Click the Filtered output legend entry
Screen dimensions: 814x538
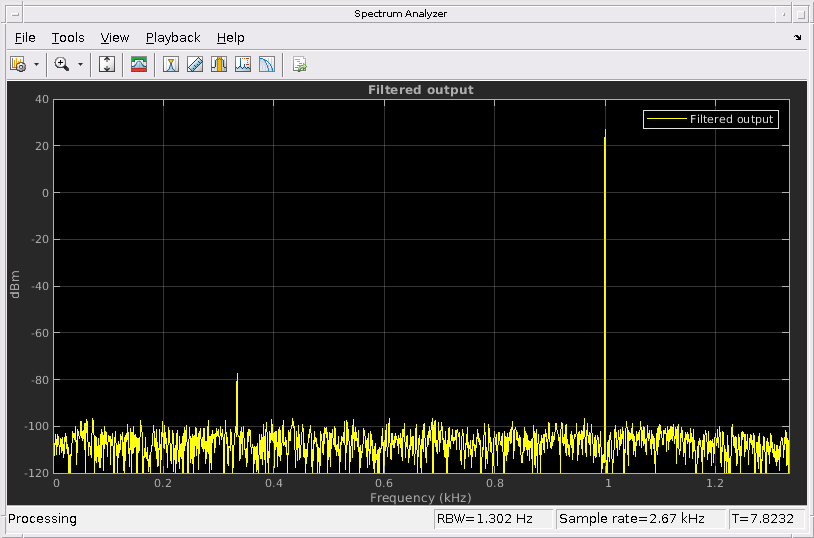[732, 119]
